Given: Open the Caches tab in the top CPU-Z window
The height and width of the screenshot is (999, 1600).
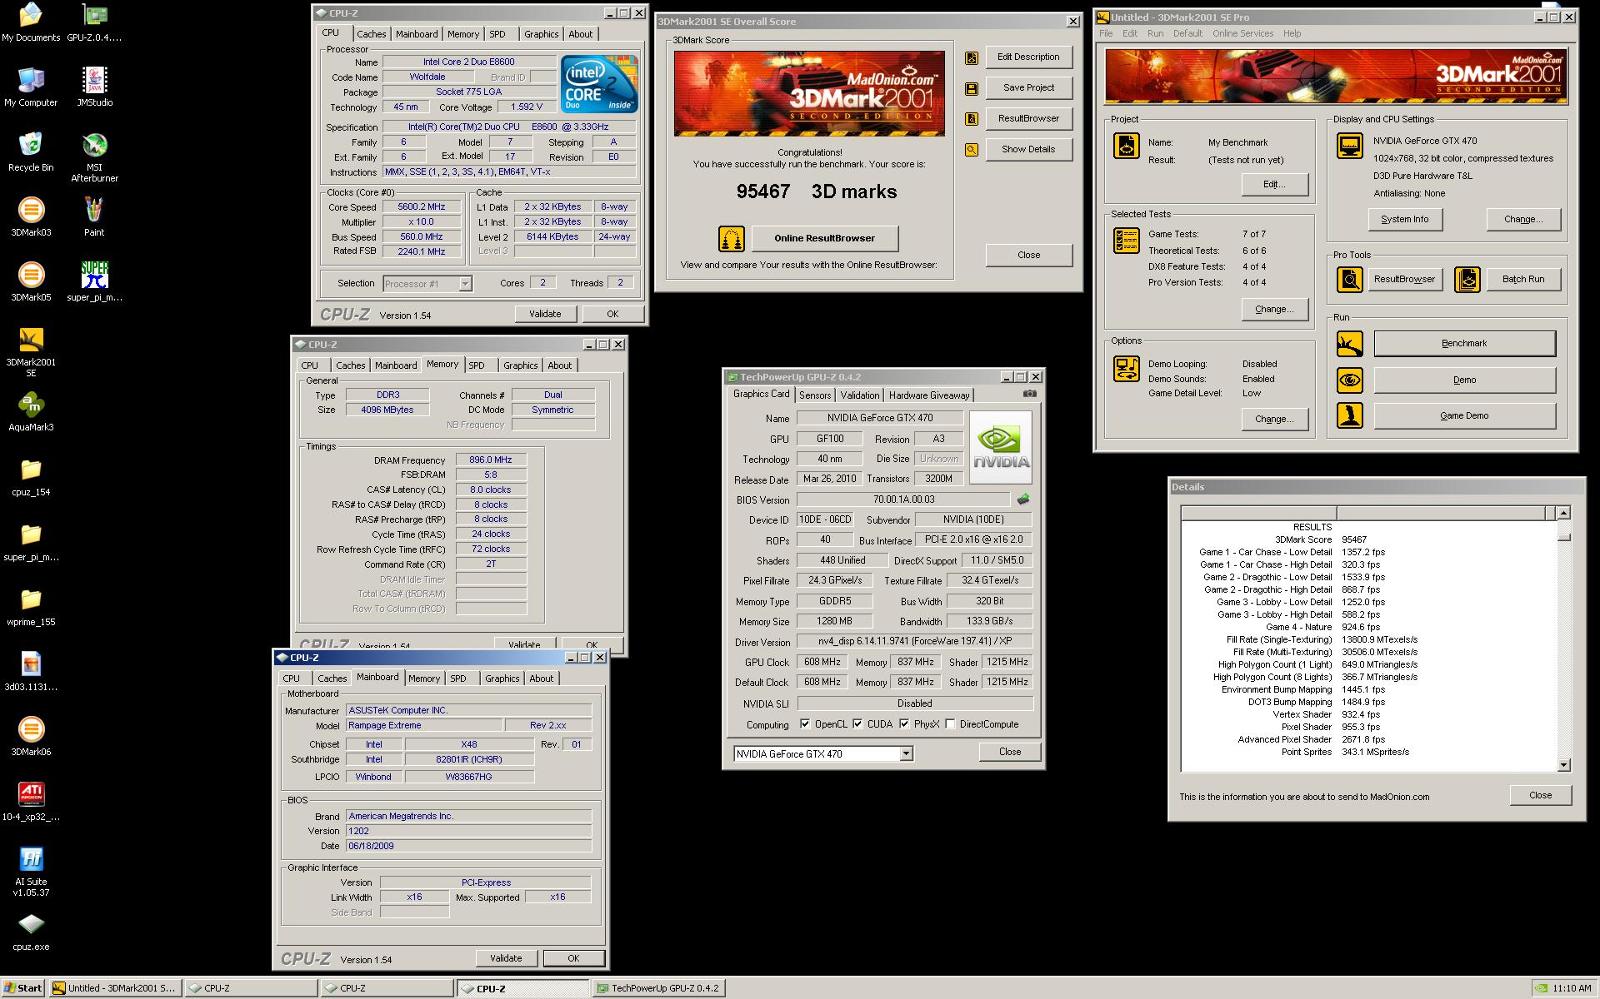Looking at the screenshot, I should pos(371,34).
